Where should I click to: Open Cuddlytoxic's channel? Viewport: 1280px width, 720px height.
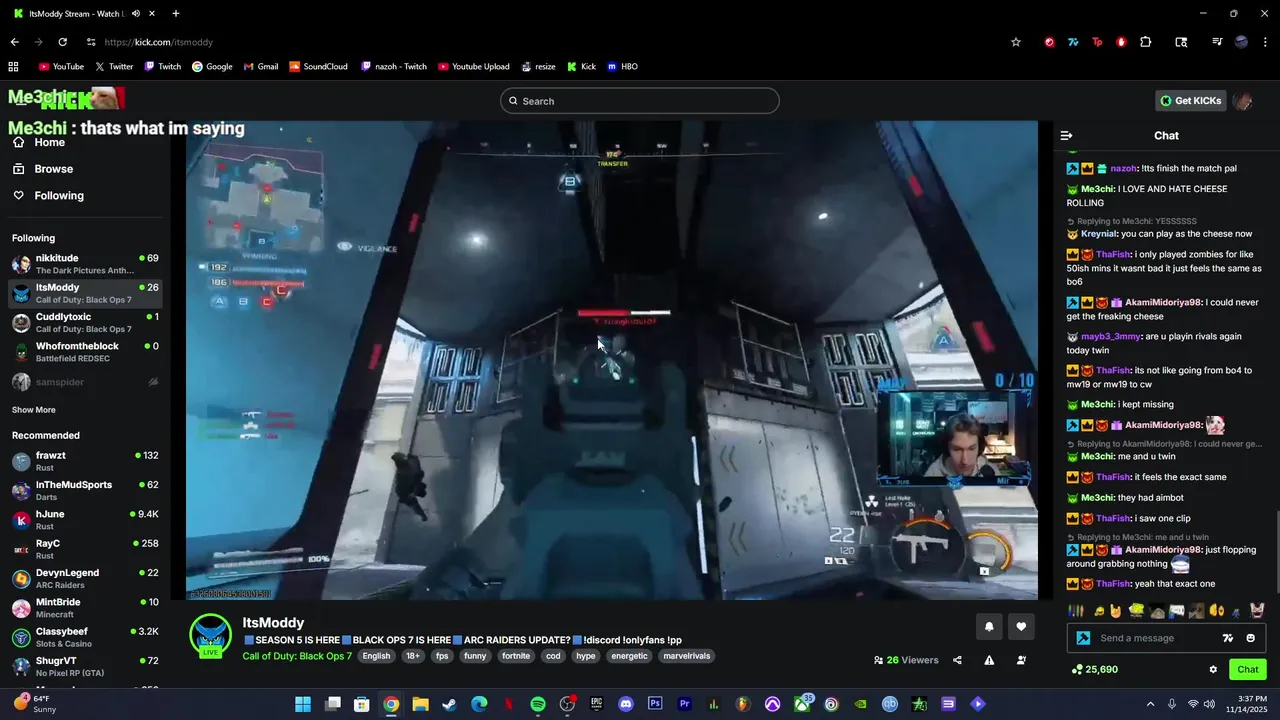(x=85, y=322)
